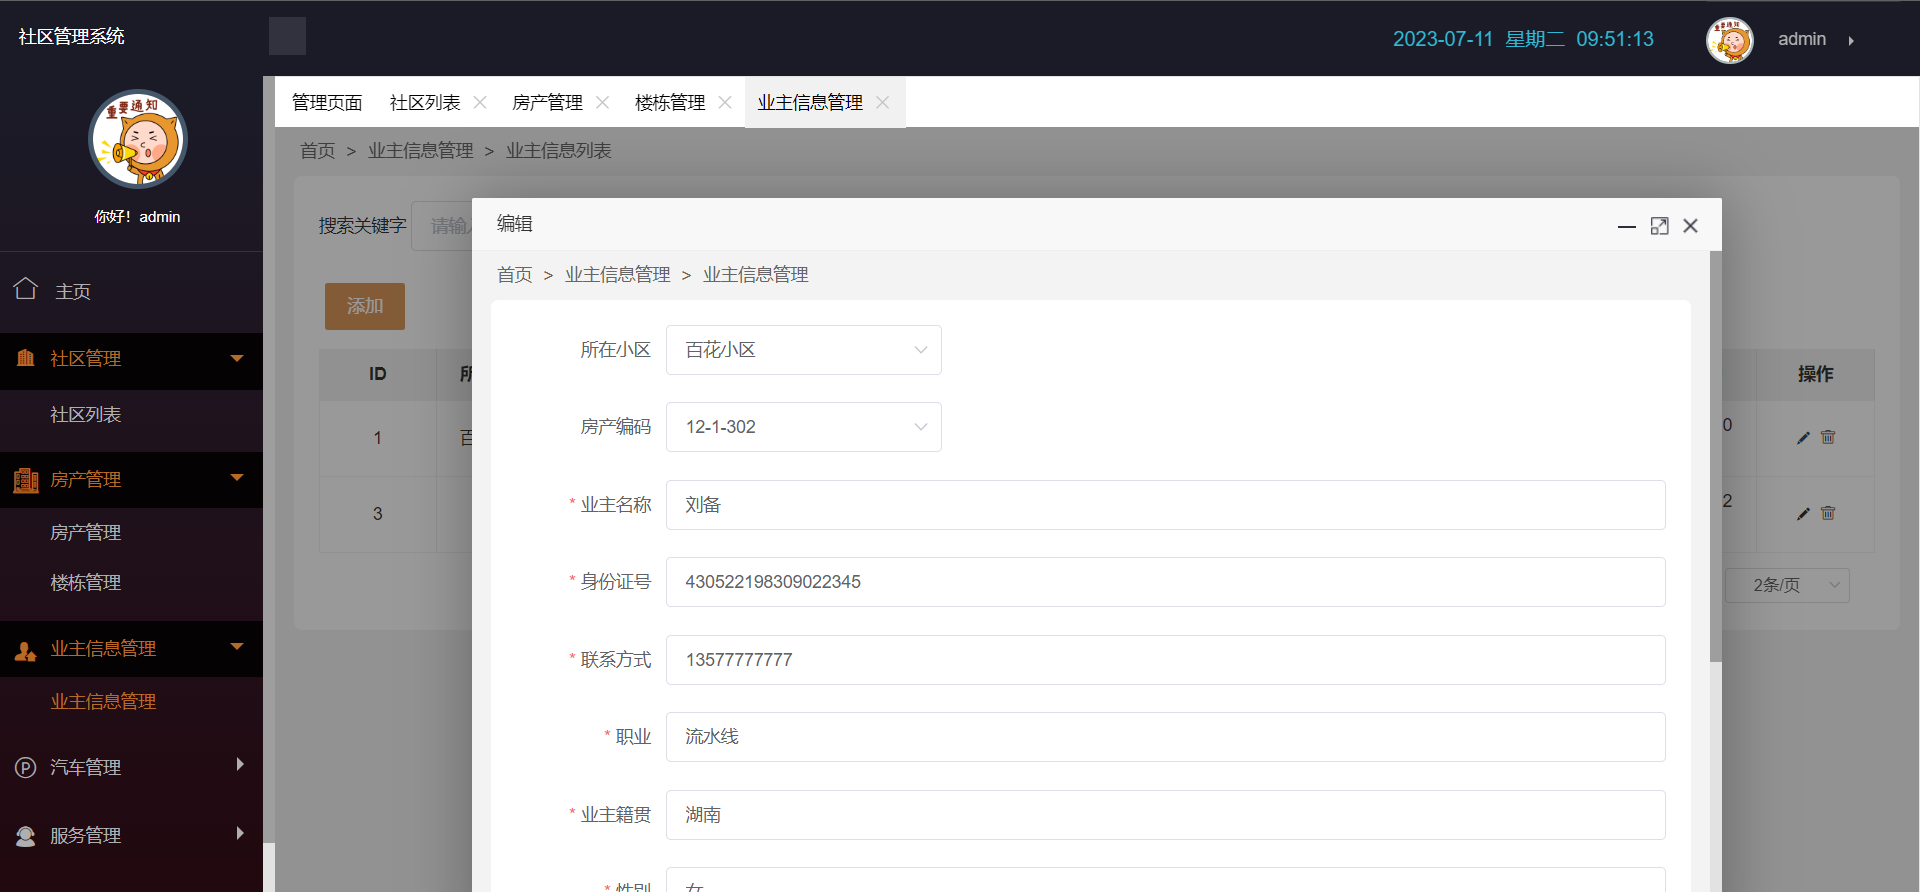Click the 职业 field showing 流水线
Viewport: 1920px width, 892px height.
click(x=1166, y=737)
